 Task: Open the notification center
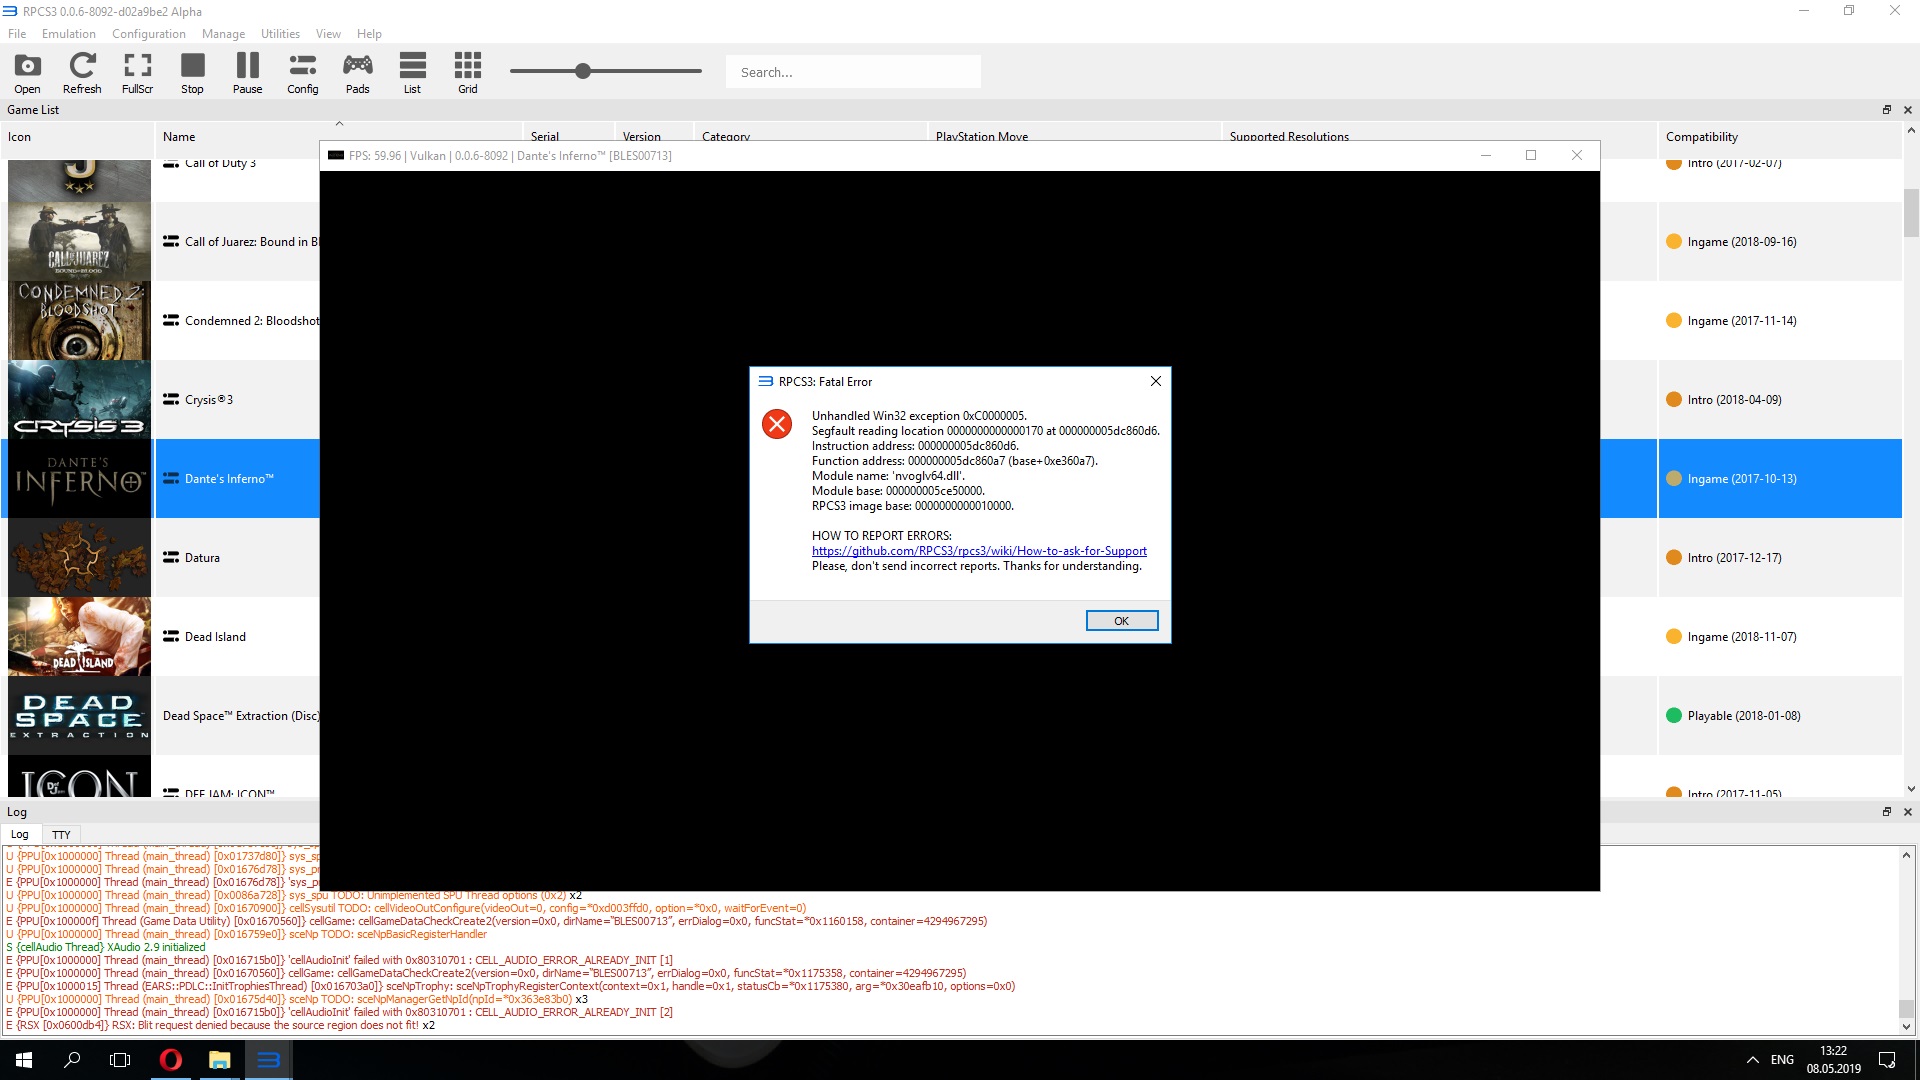tap(1887, 1059)
